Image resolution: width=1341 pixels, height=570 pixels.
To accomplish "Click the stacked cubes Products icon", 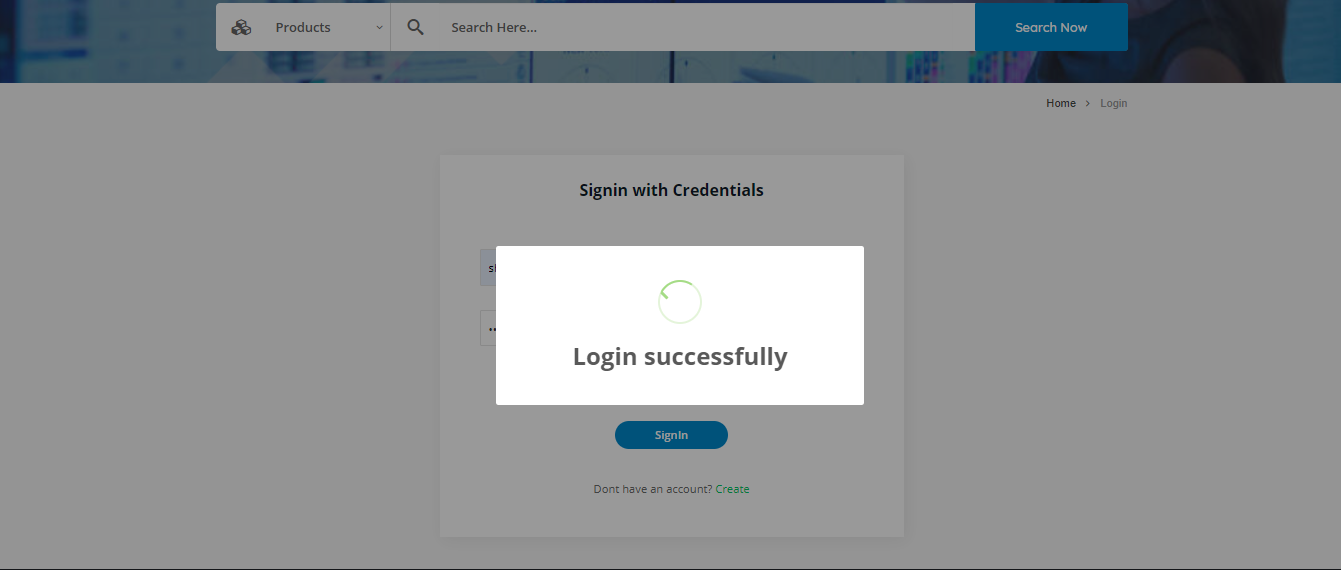I will pyautogui.click(x=241, y=28).
